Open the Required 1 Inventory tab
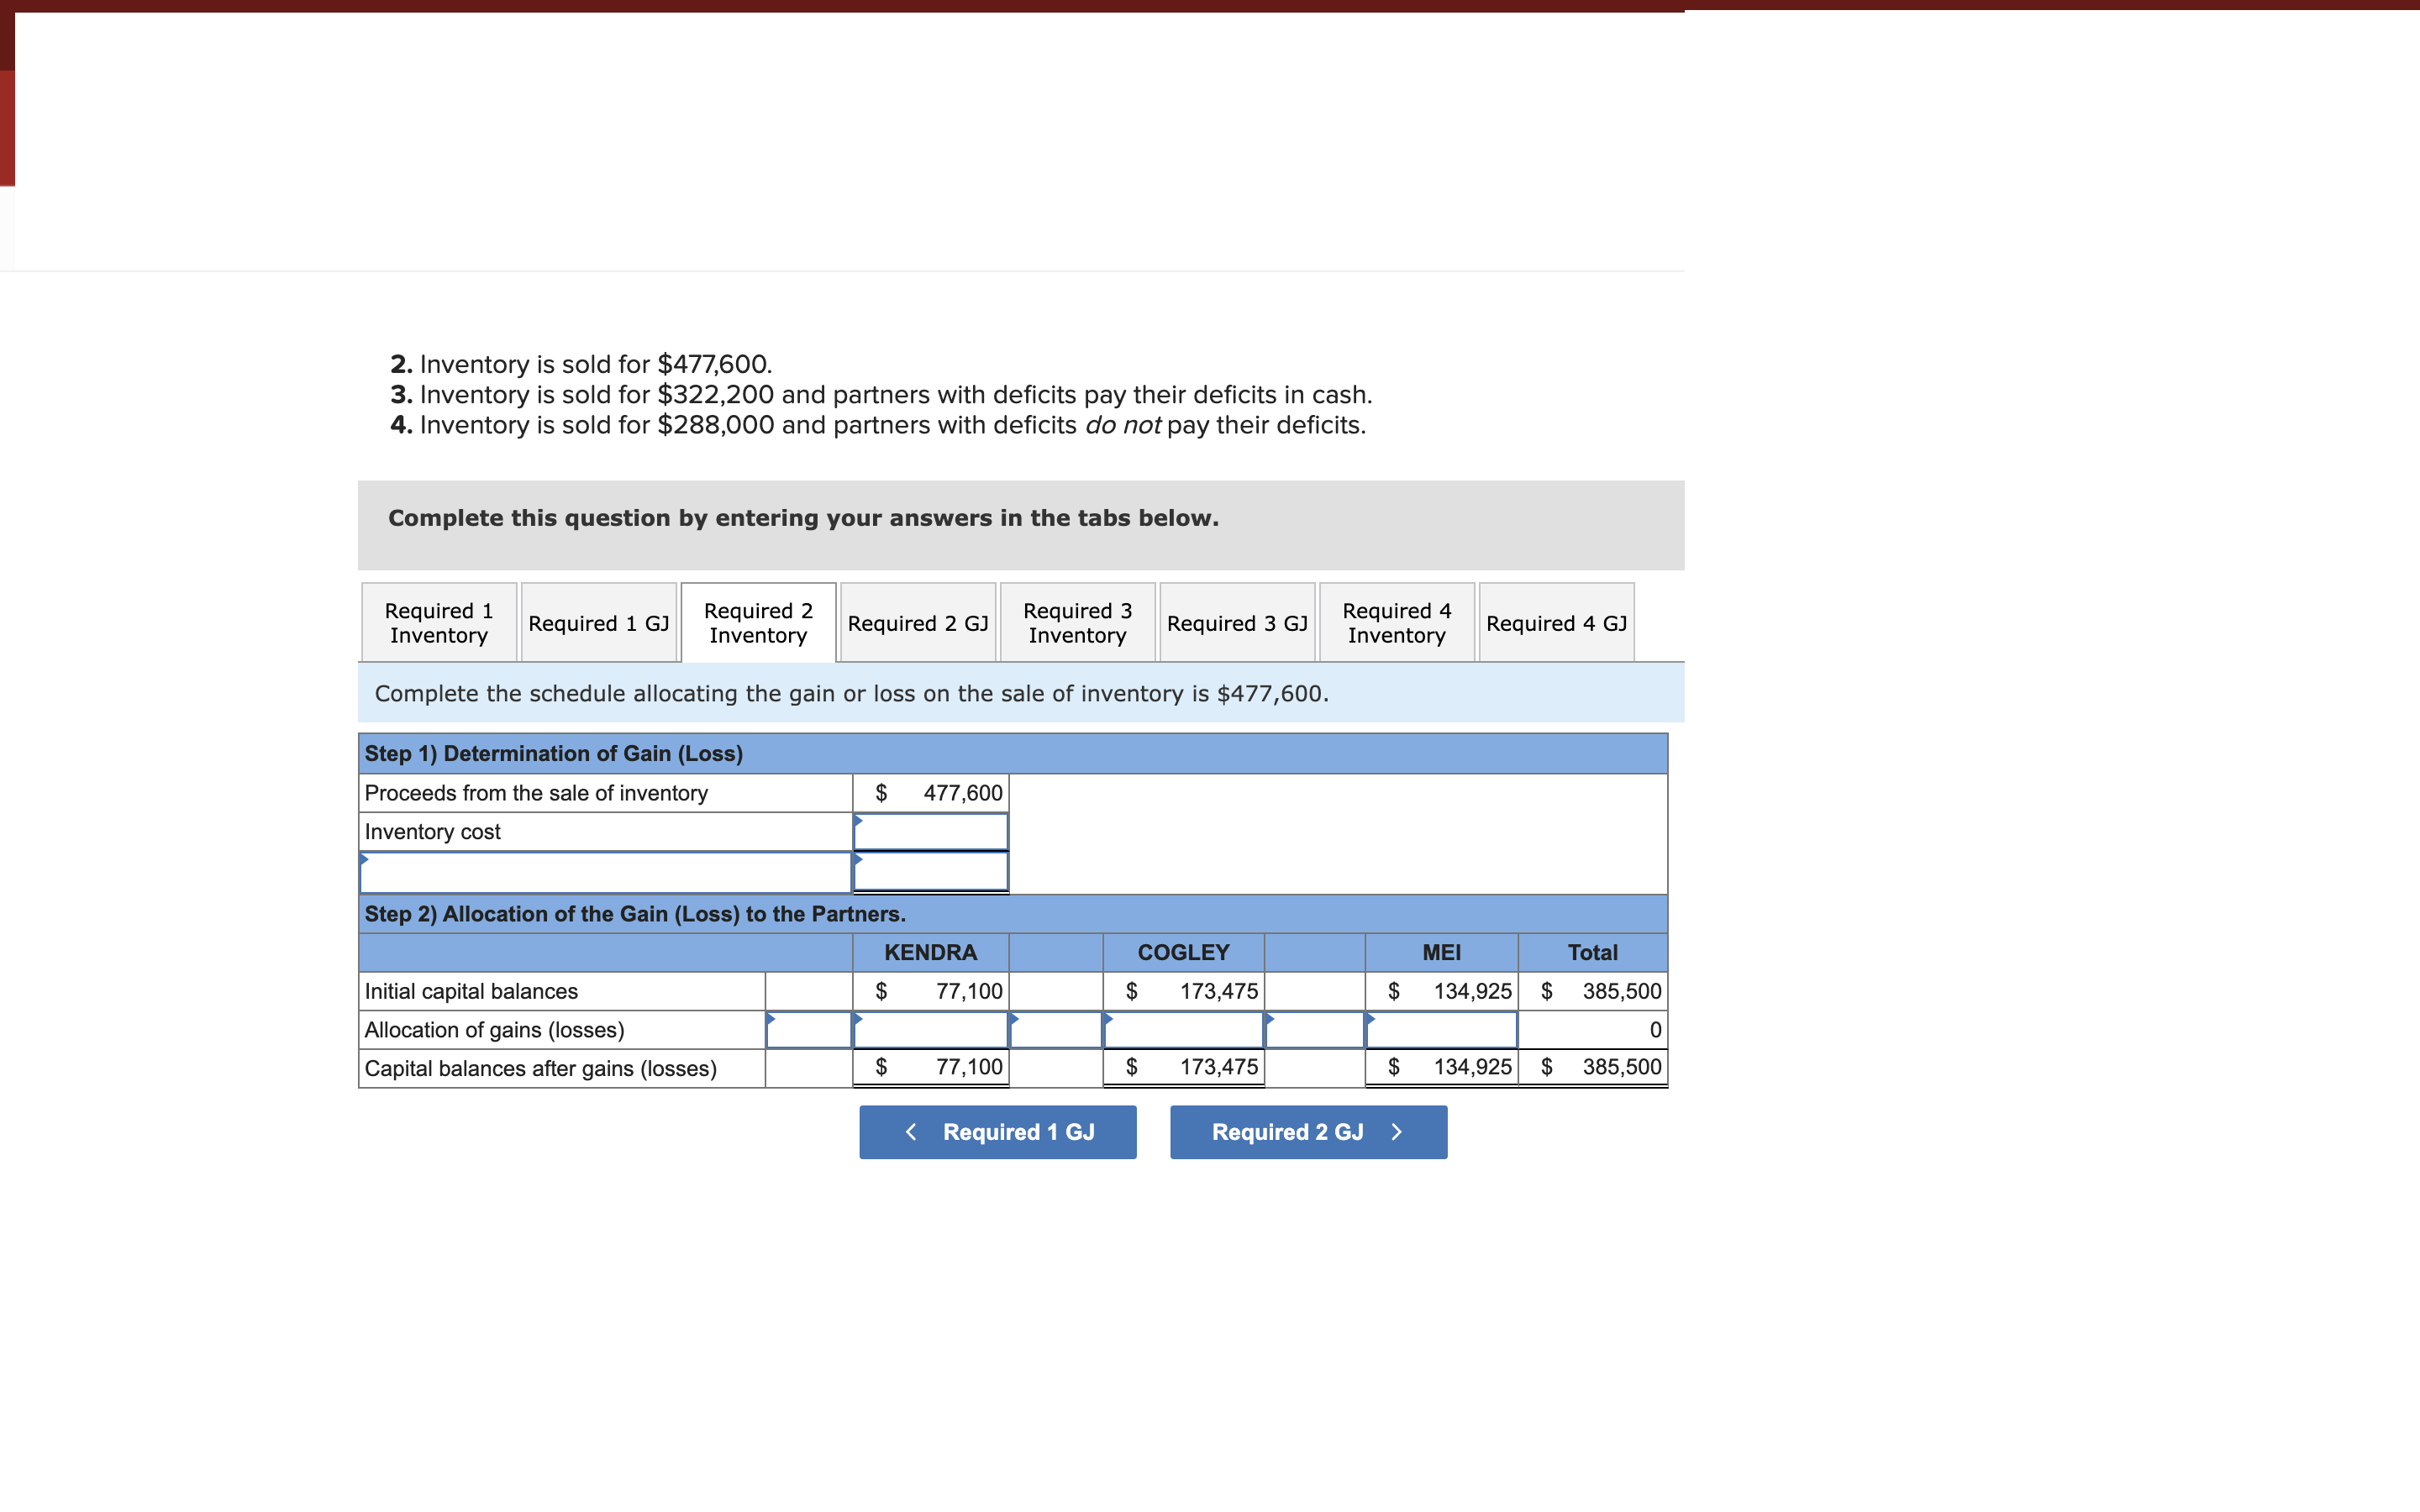The image size is (2420, 1512). 438,622
